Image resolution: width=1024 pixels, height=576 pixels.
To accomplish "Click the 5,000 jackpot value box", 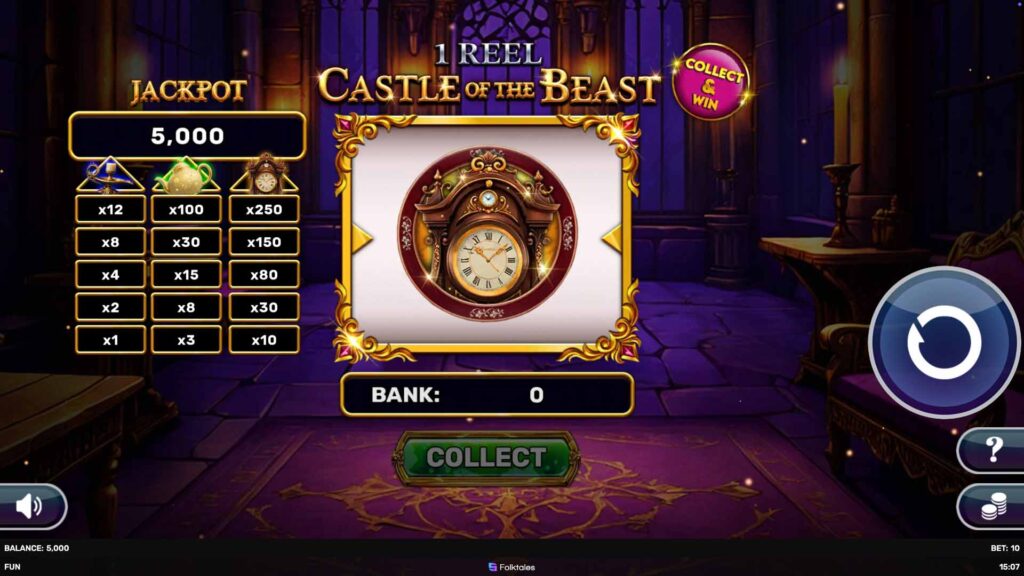I will [187, 136].
